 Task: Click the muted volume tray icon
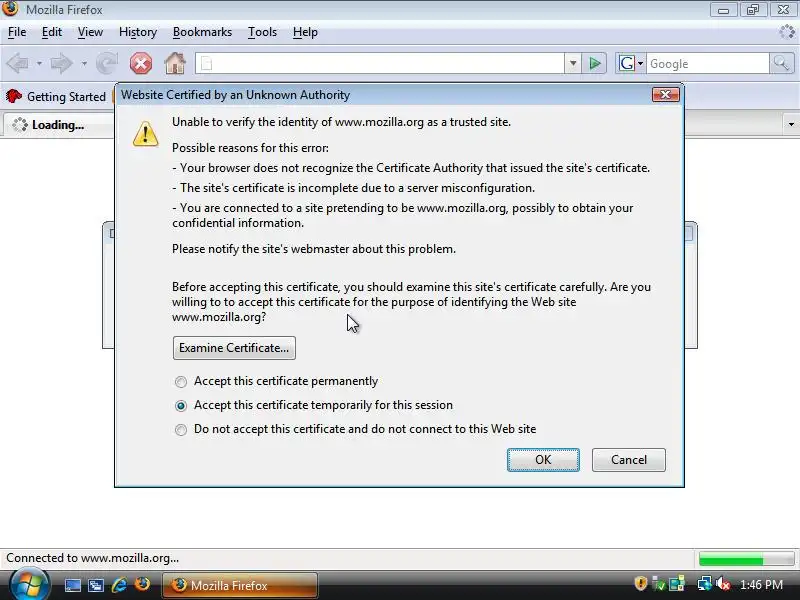pos(723,584)
